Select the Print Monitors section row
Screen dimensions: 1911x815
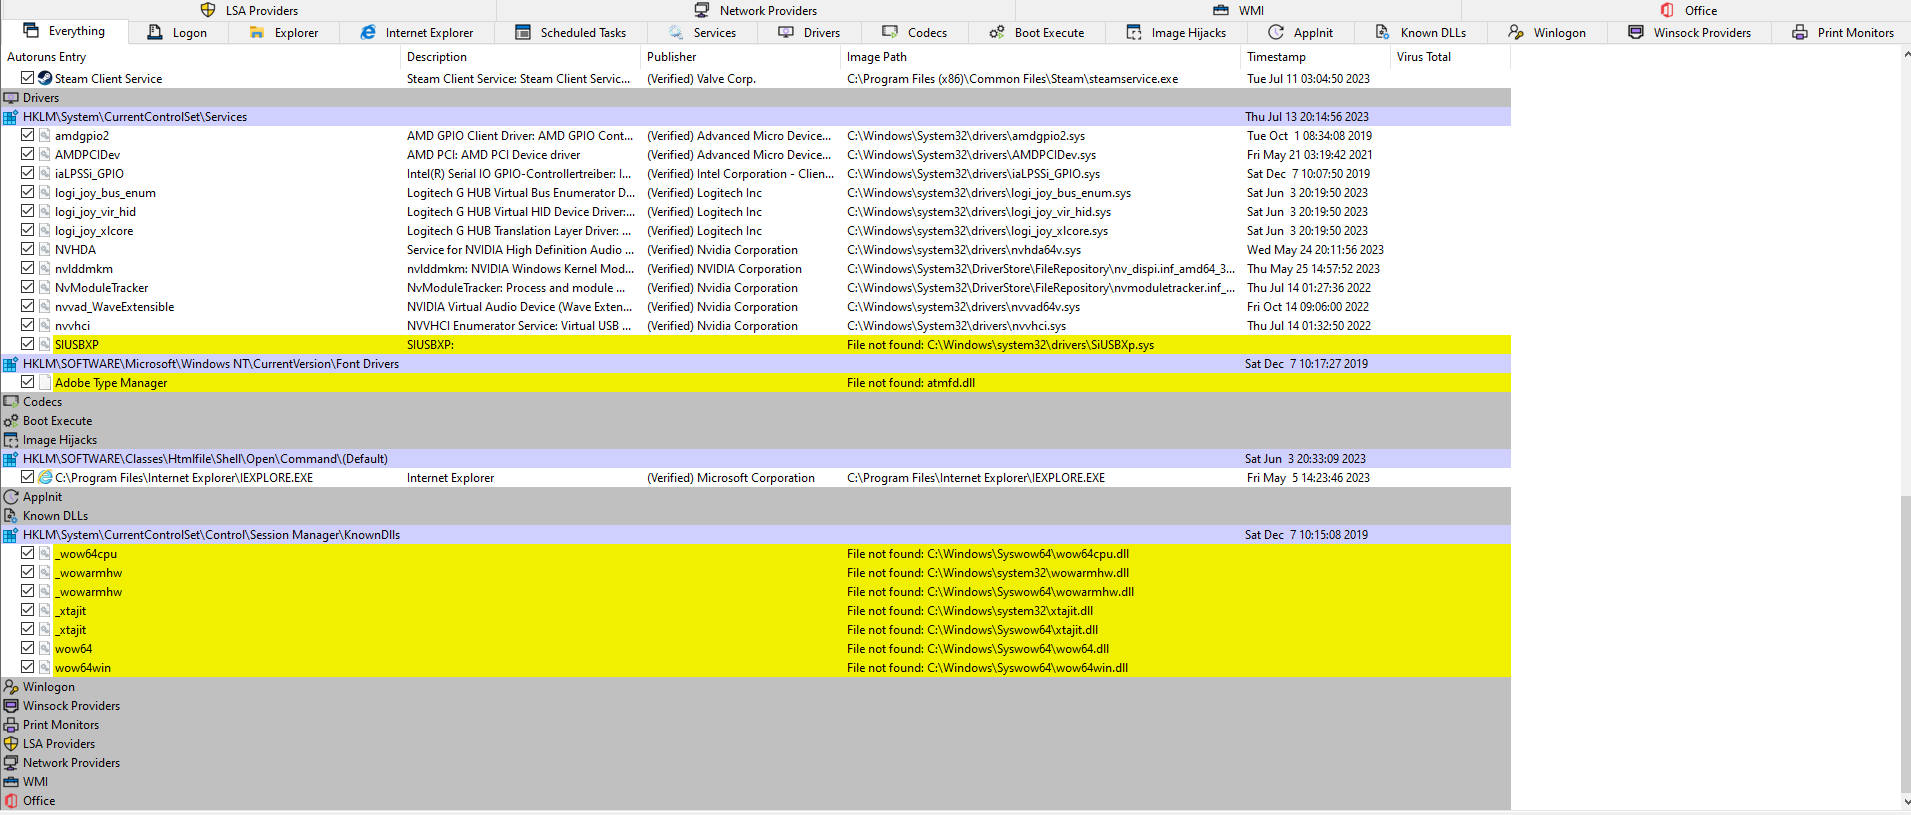(x=755, y=725)
